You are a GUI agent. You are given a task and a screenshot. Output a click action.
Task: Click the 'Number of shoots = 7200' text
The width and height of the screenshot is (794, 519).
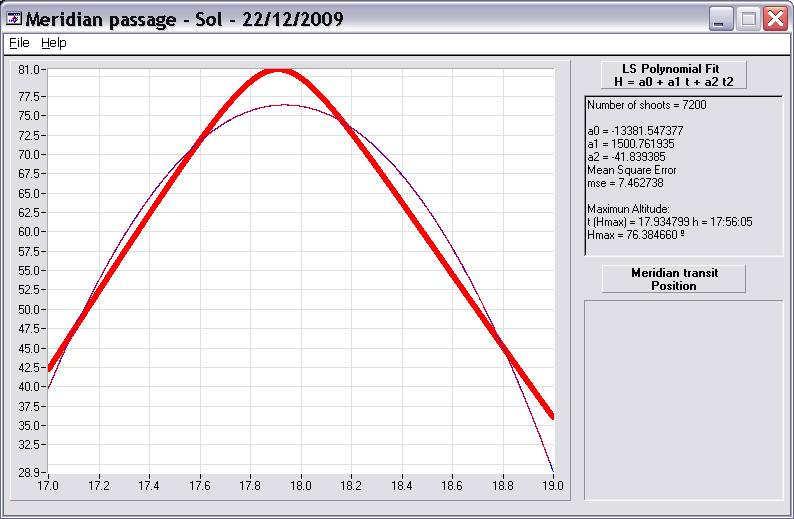coord(647,105)
